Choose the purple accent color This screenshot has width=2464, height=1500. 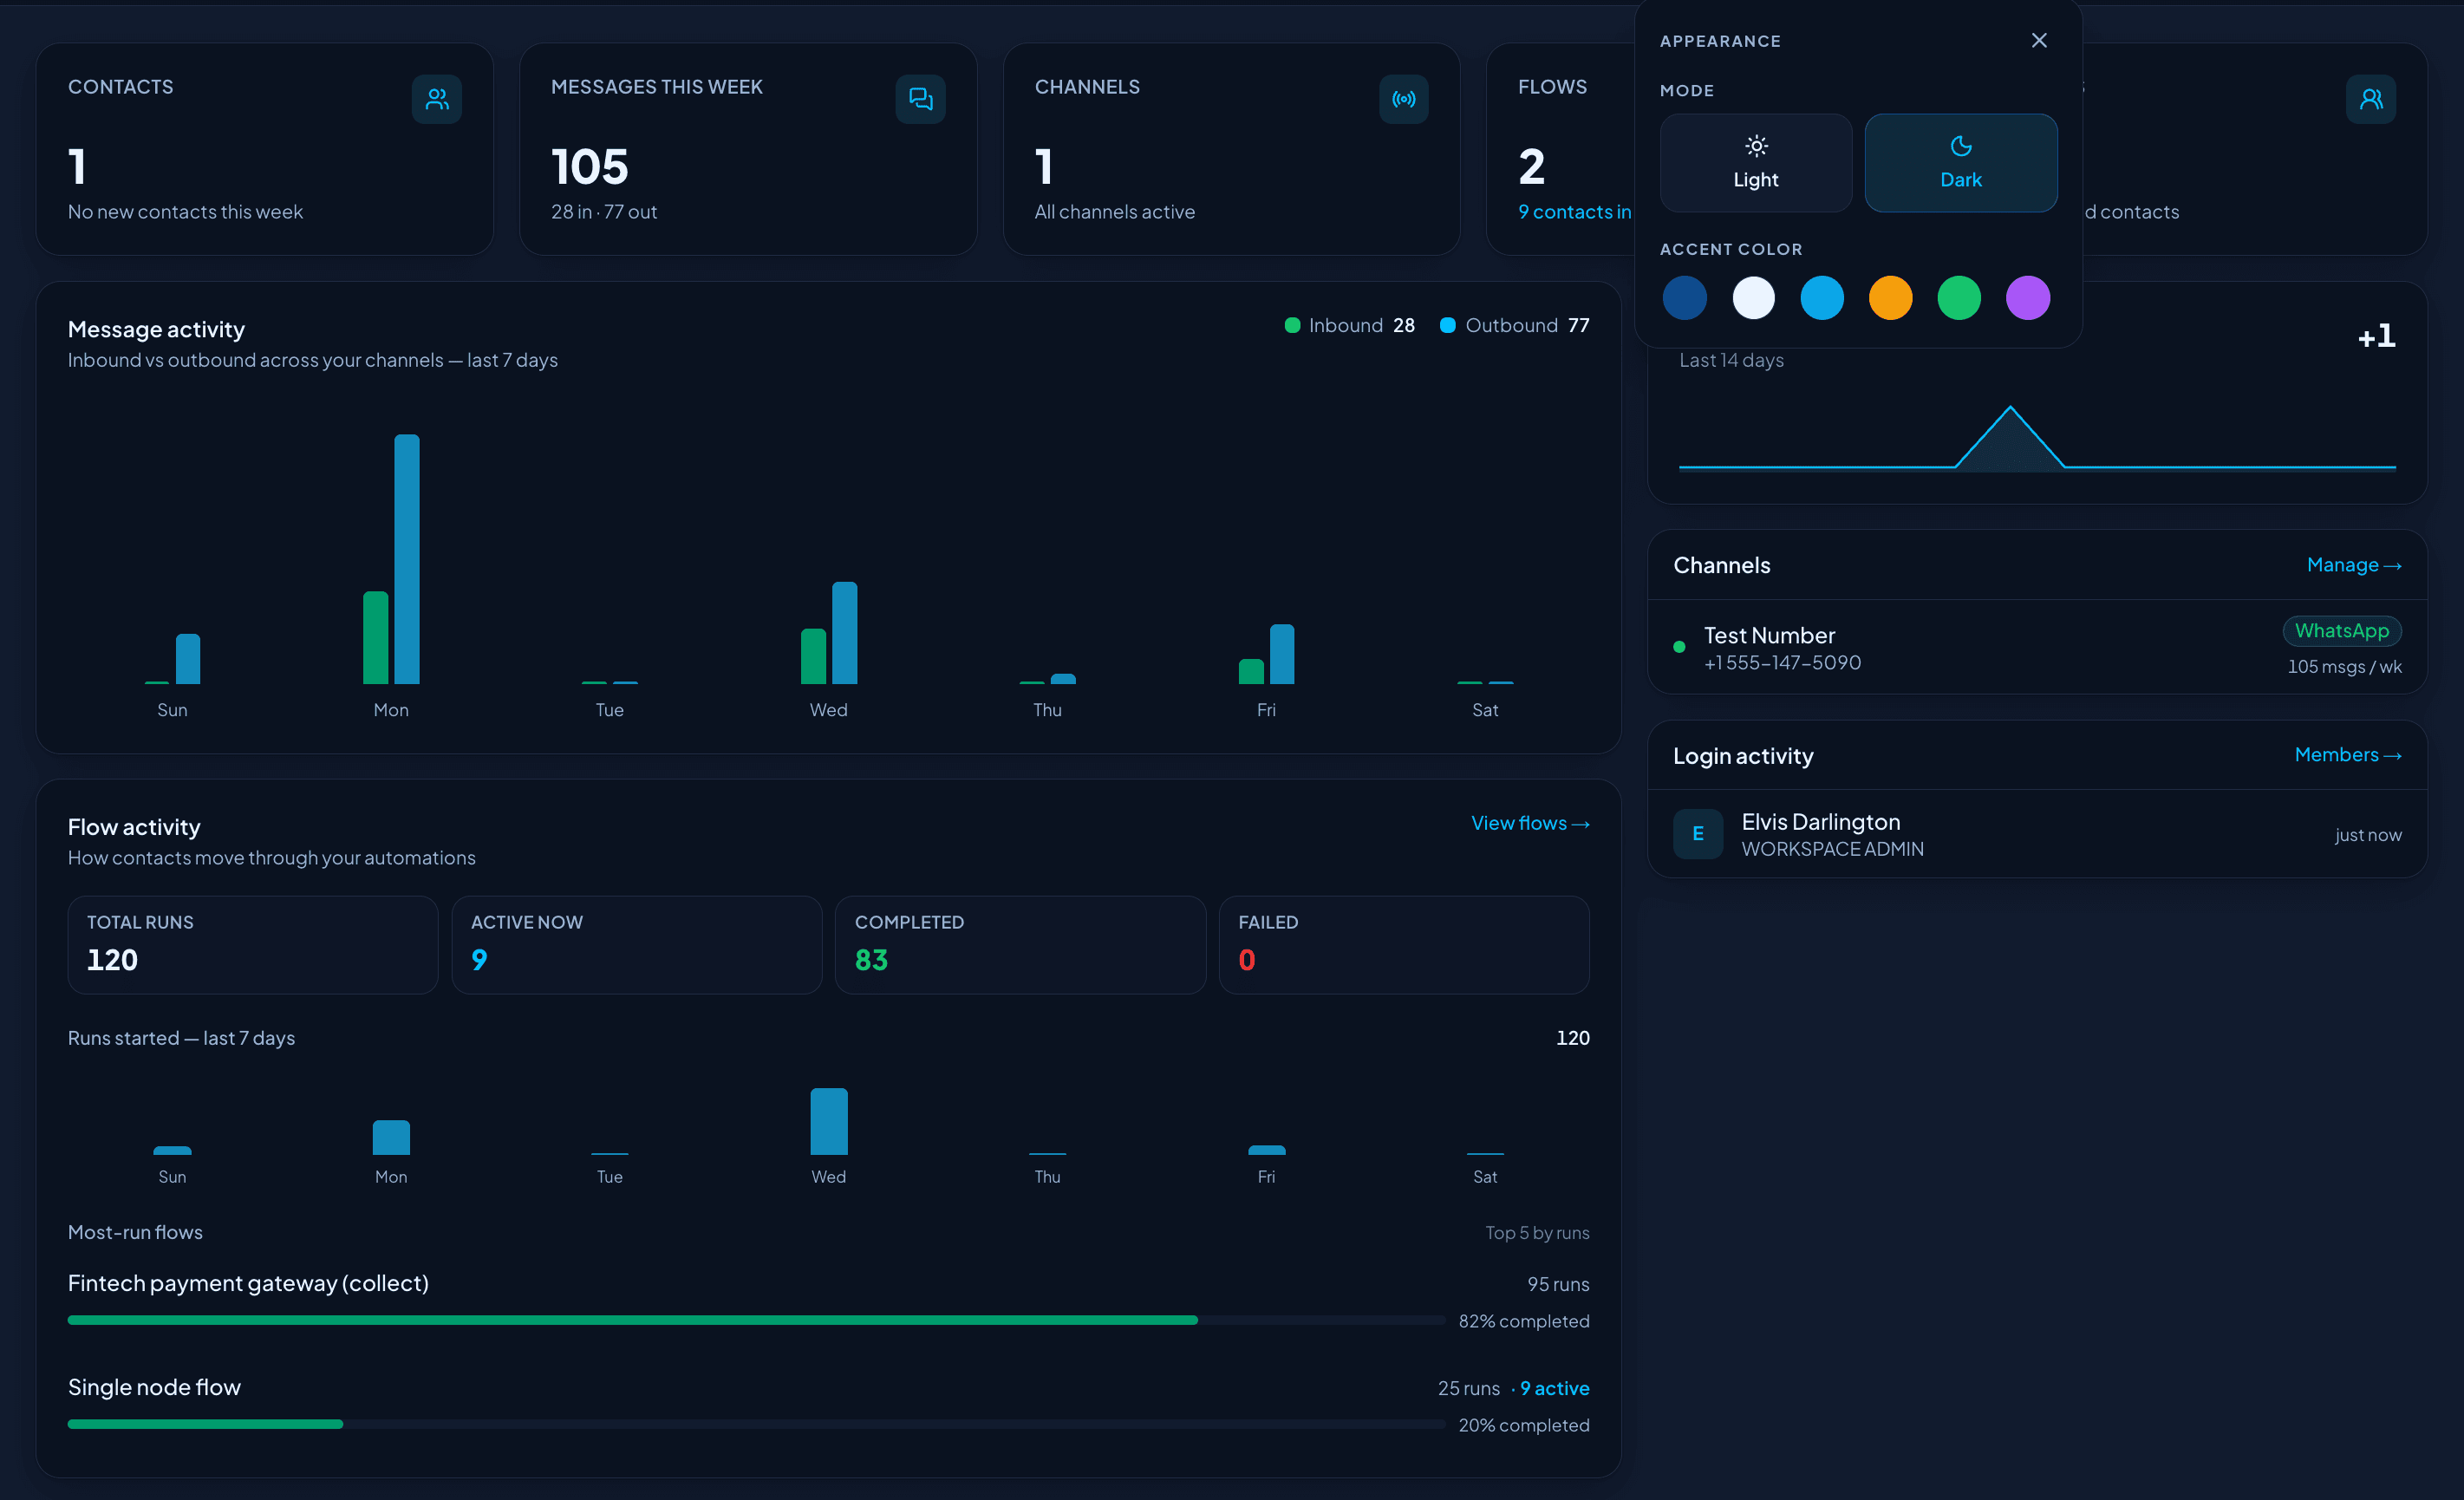click(x=2028, y=298)
